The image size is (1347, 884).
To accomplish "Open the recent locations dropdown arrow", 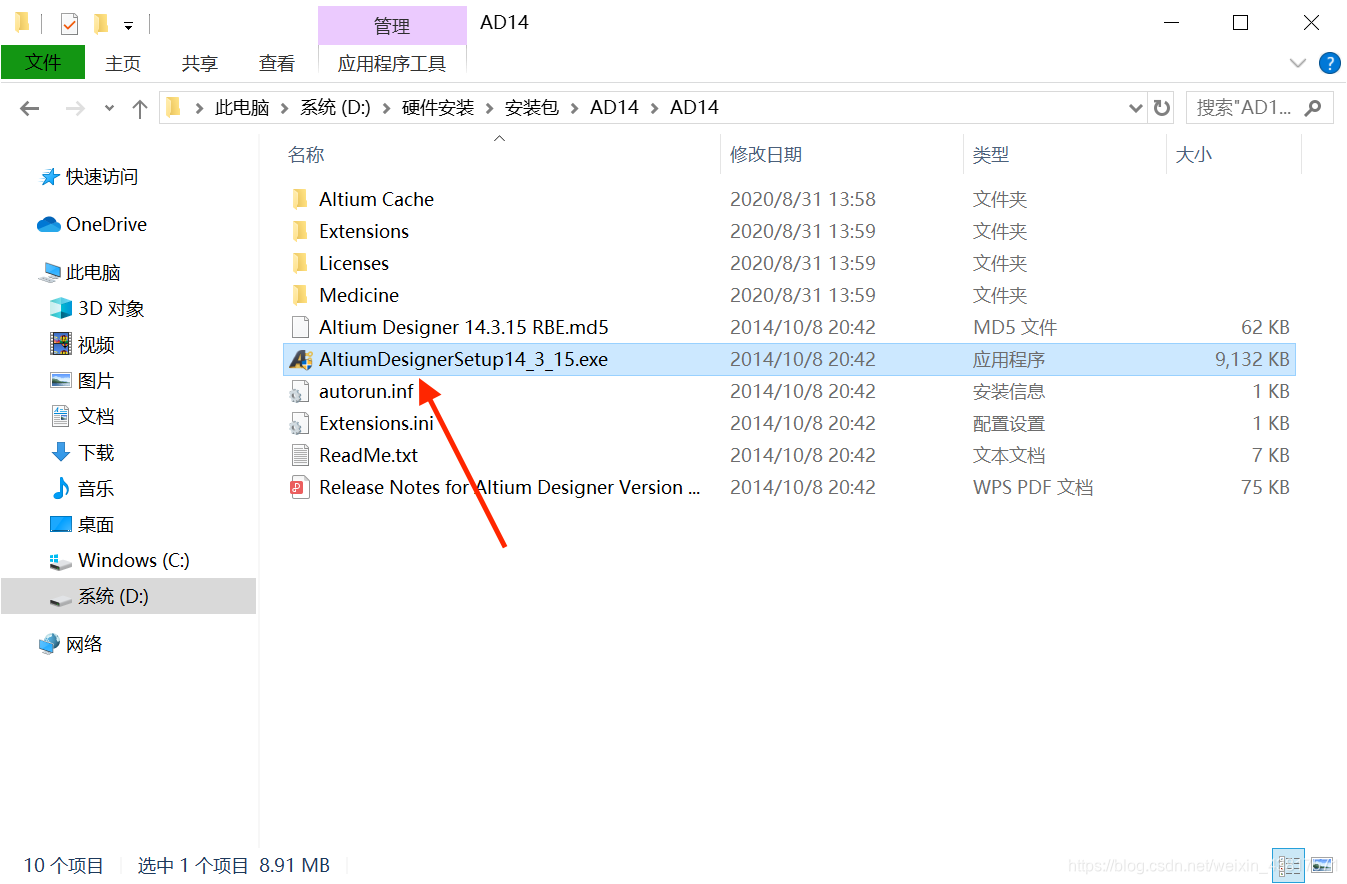I will coord(110,108).
